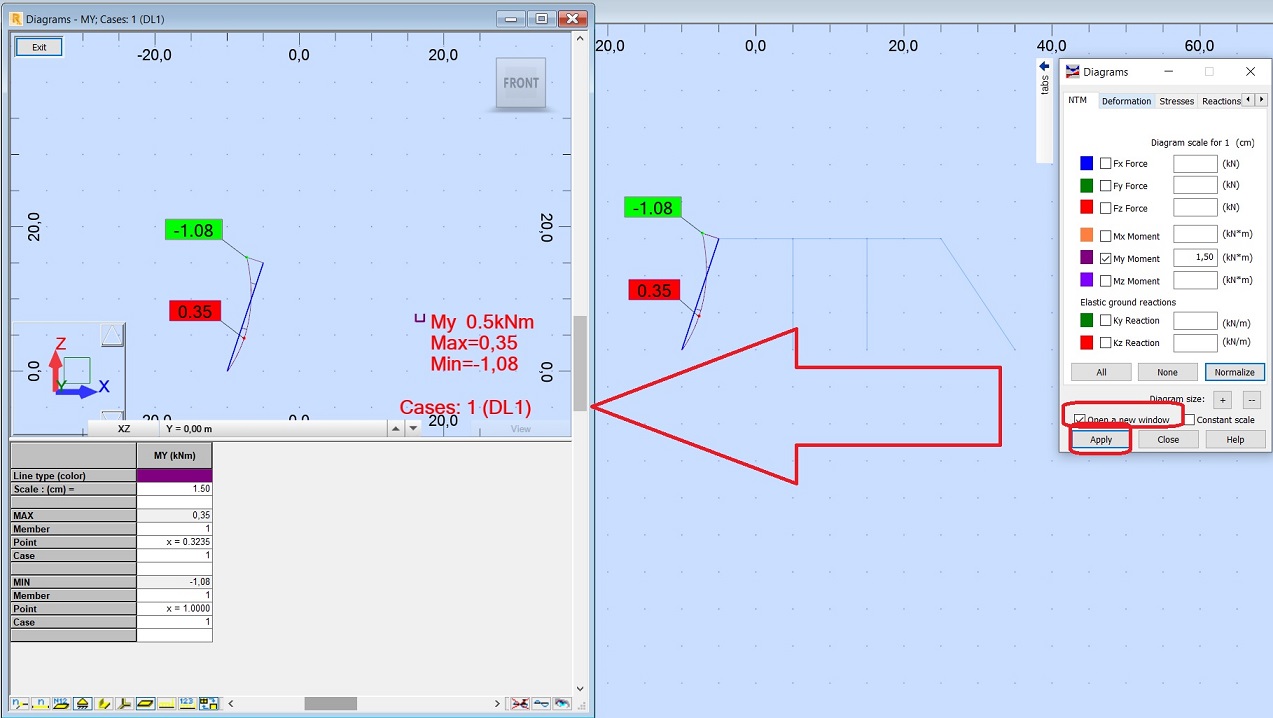The image size is (1273, 718).
Task: Click the Exit button in diagram window
Action: [37, 46]
